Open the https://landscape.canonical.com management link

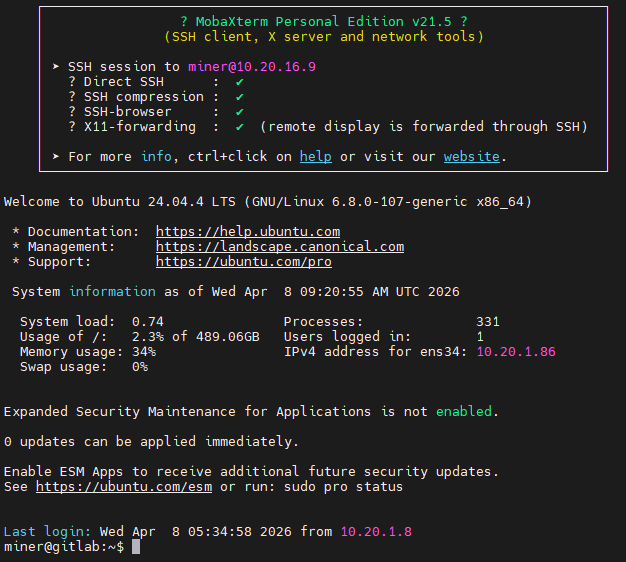pyautogui.click(x=280, y=247)
